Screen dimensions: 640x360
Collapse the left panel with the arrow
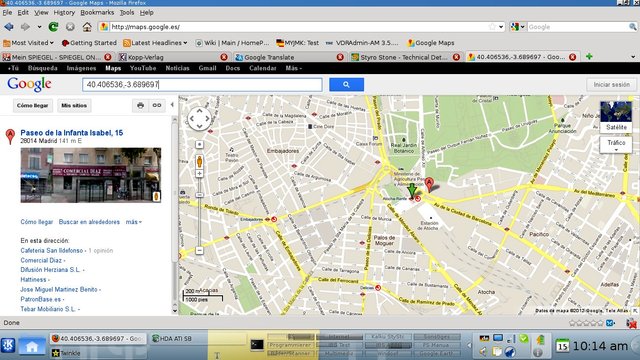click(x=172, y=105)
